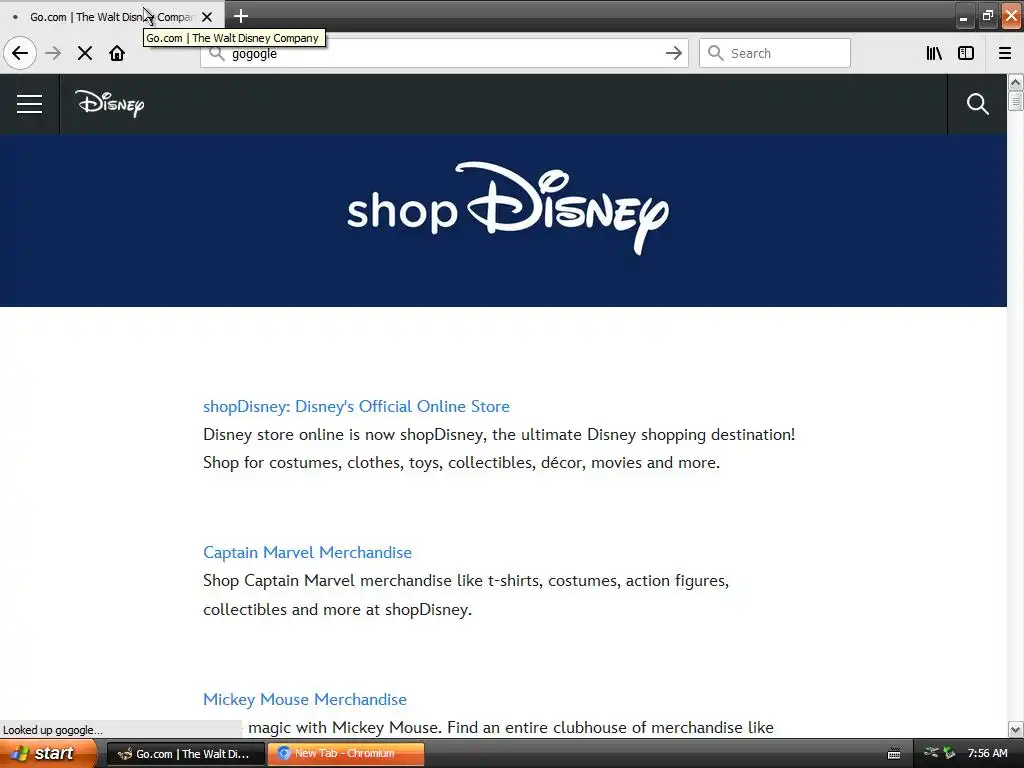
Task: Click the system clock showing 7:56 AM
Action: 987,754
